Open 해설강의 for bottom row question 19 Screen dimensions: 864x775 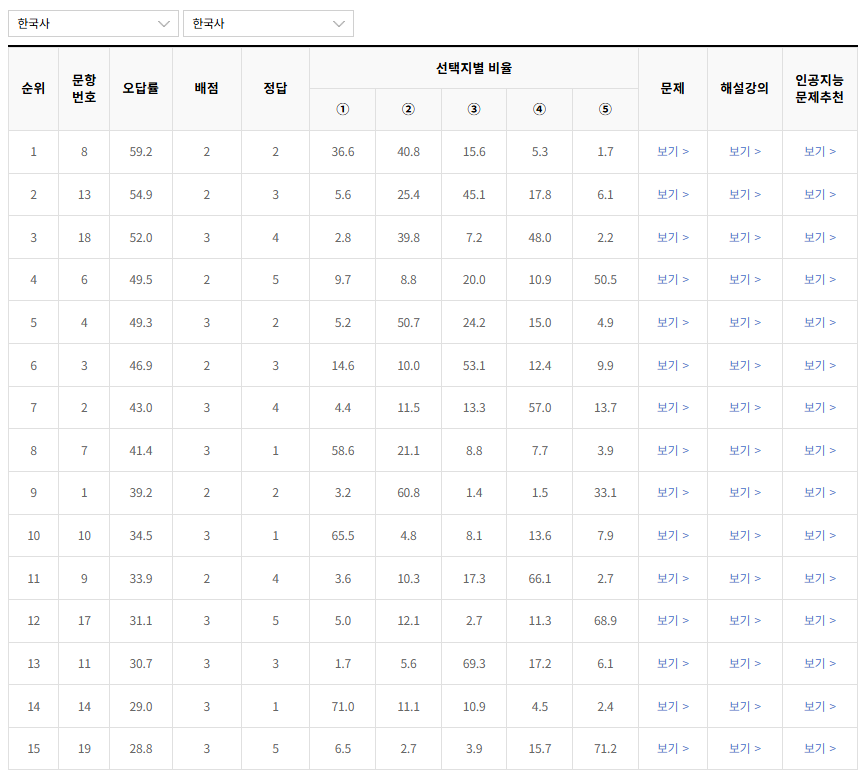(x=745, y=748)
